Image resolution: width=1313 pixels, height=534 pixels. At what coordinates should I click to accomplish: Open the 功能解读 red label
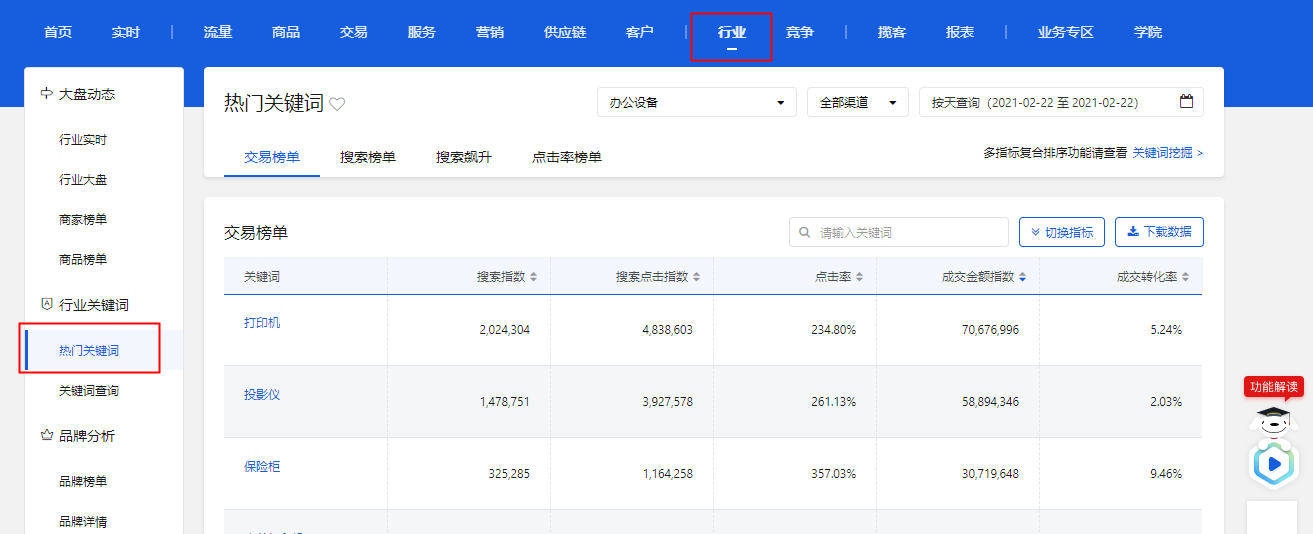(1274, 387)
